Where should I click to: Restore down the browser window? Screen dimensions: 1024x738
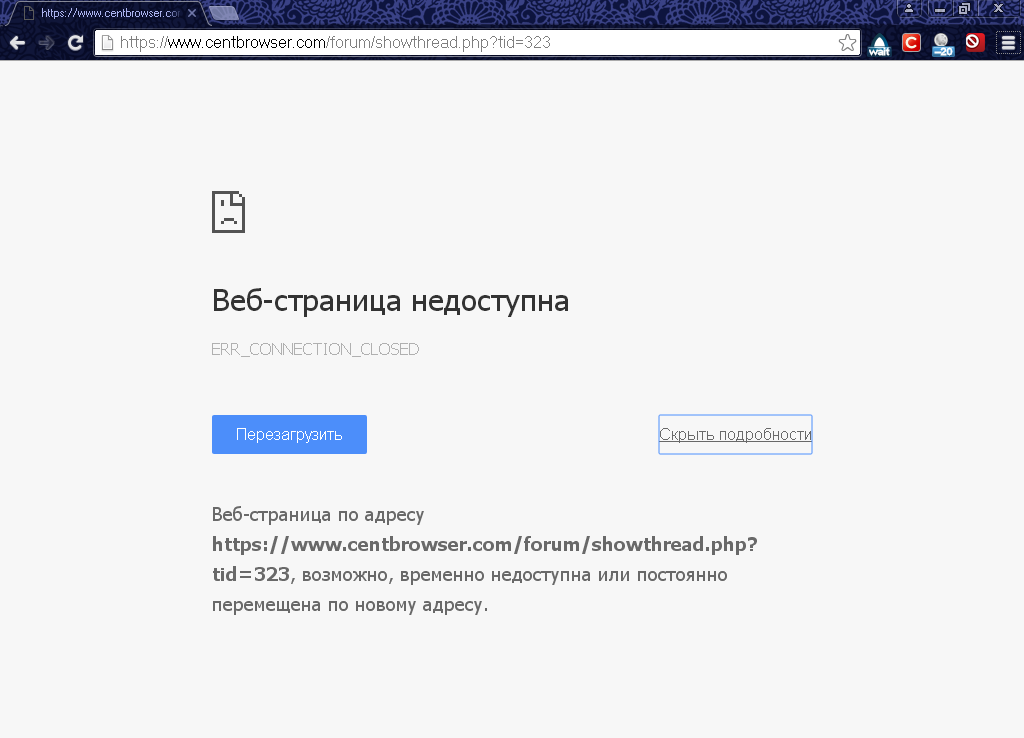[964, 8]
